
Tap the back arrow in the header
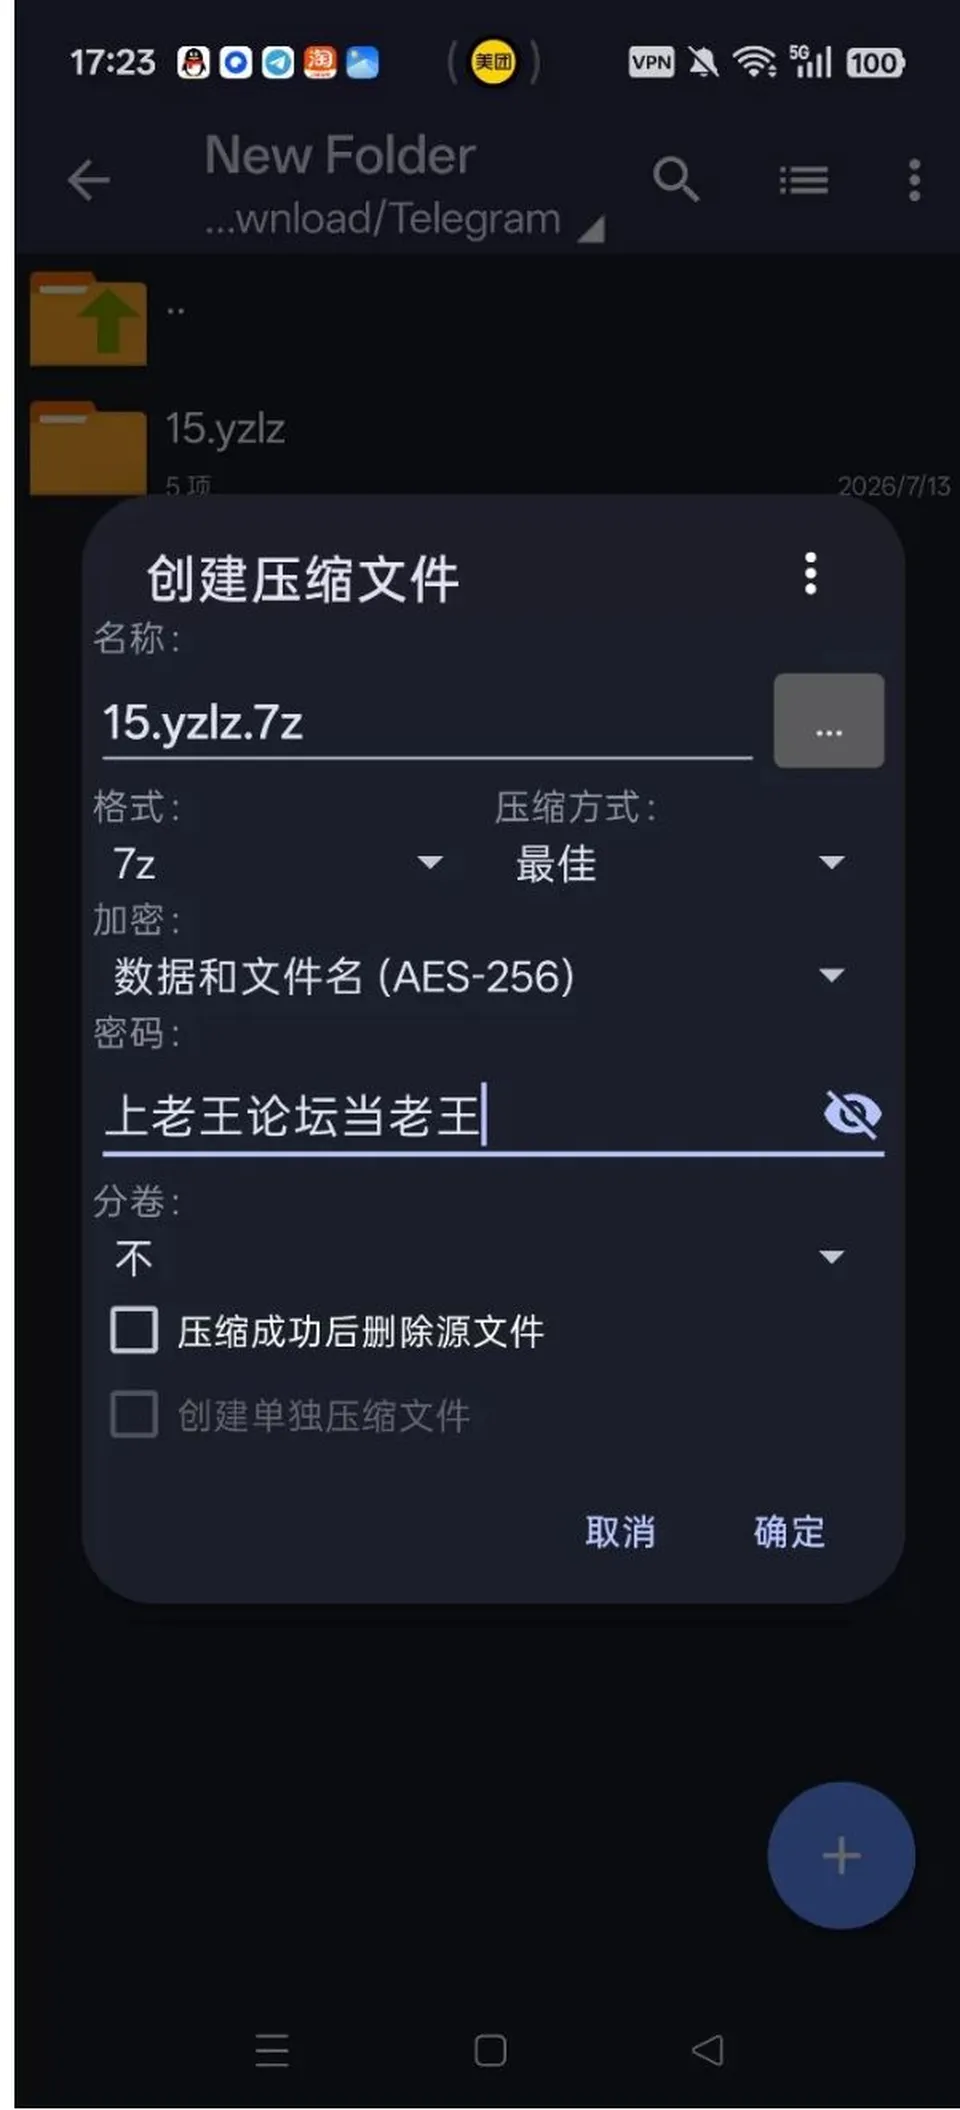(88, 181)
